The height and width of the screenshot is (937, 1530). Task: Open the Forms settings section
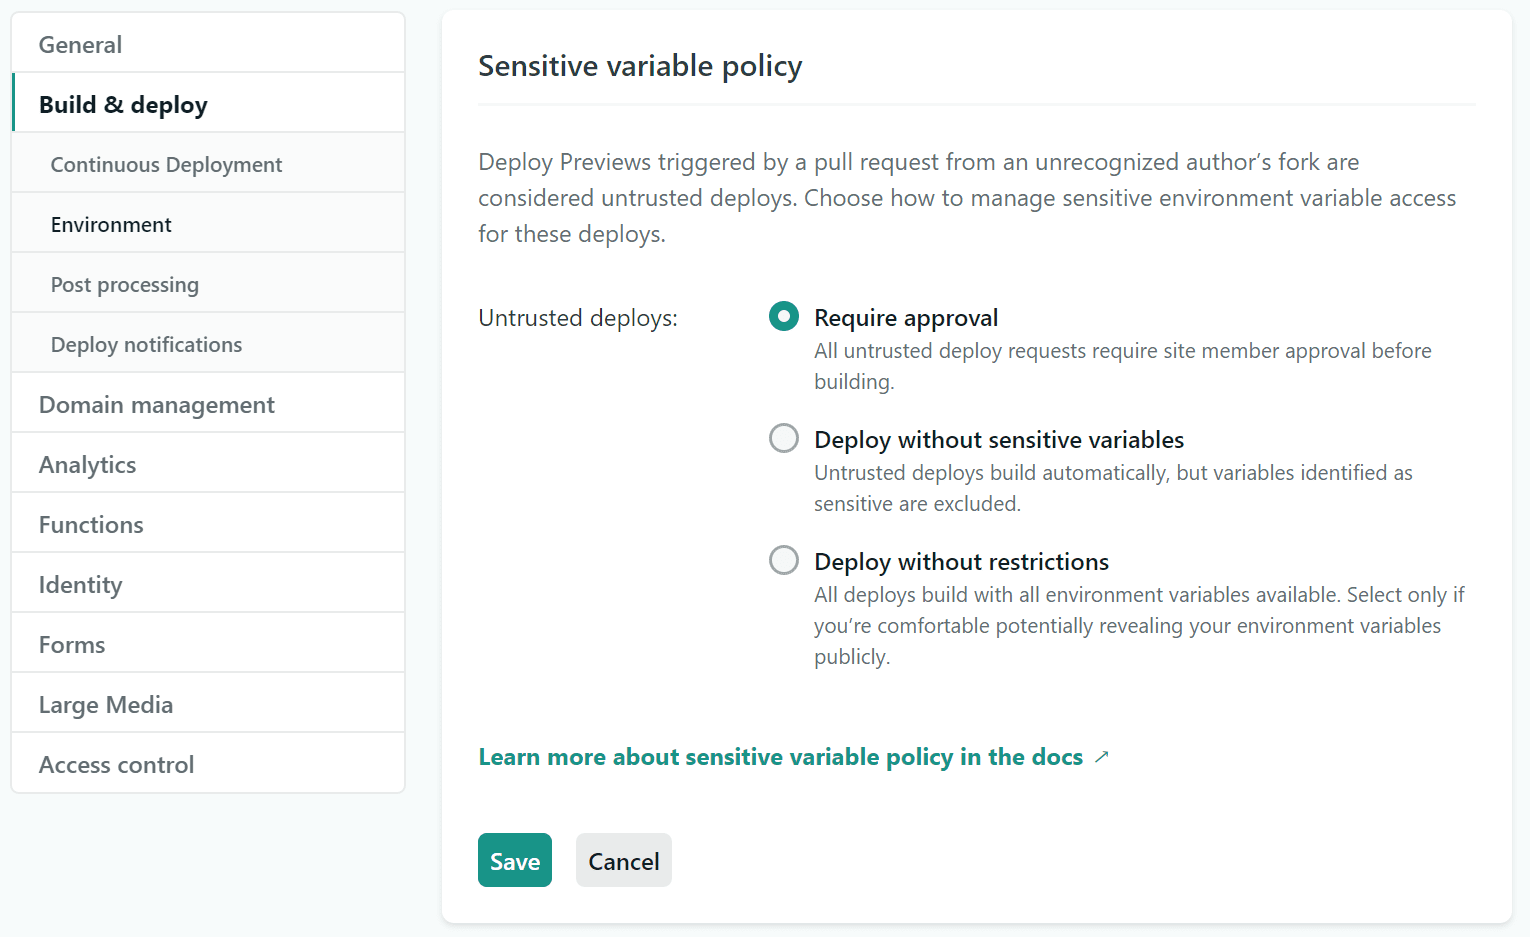point(72,645)
